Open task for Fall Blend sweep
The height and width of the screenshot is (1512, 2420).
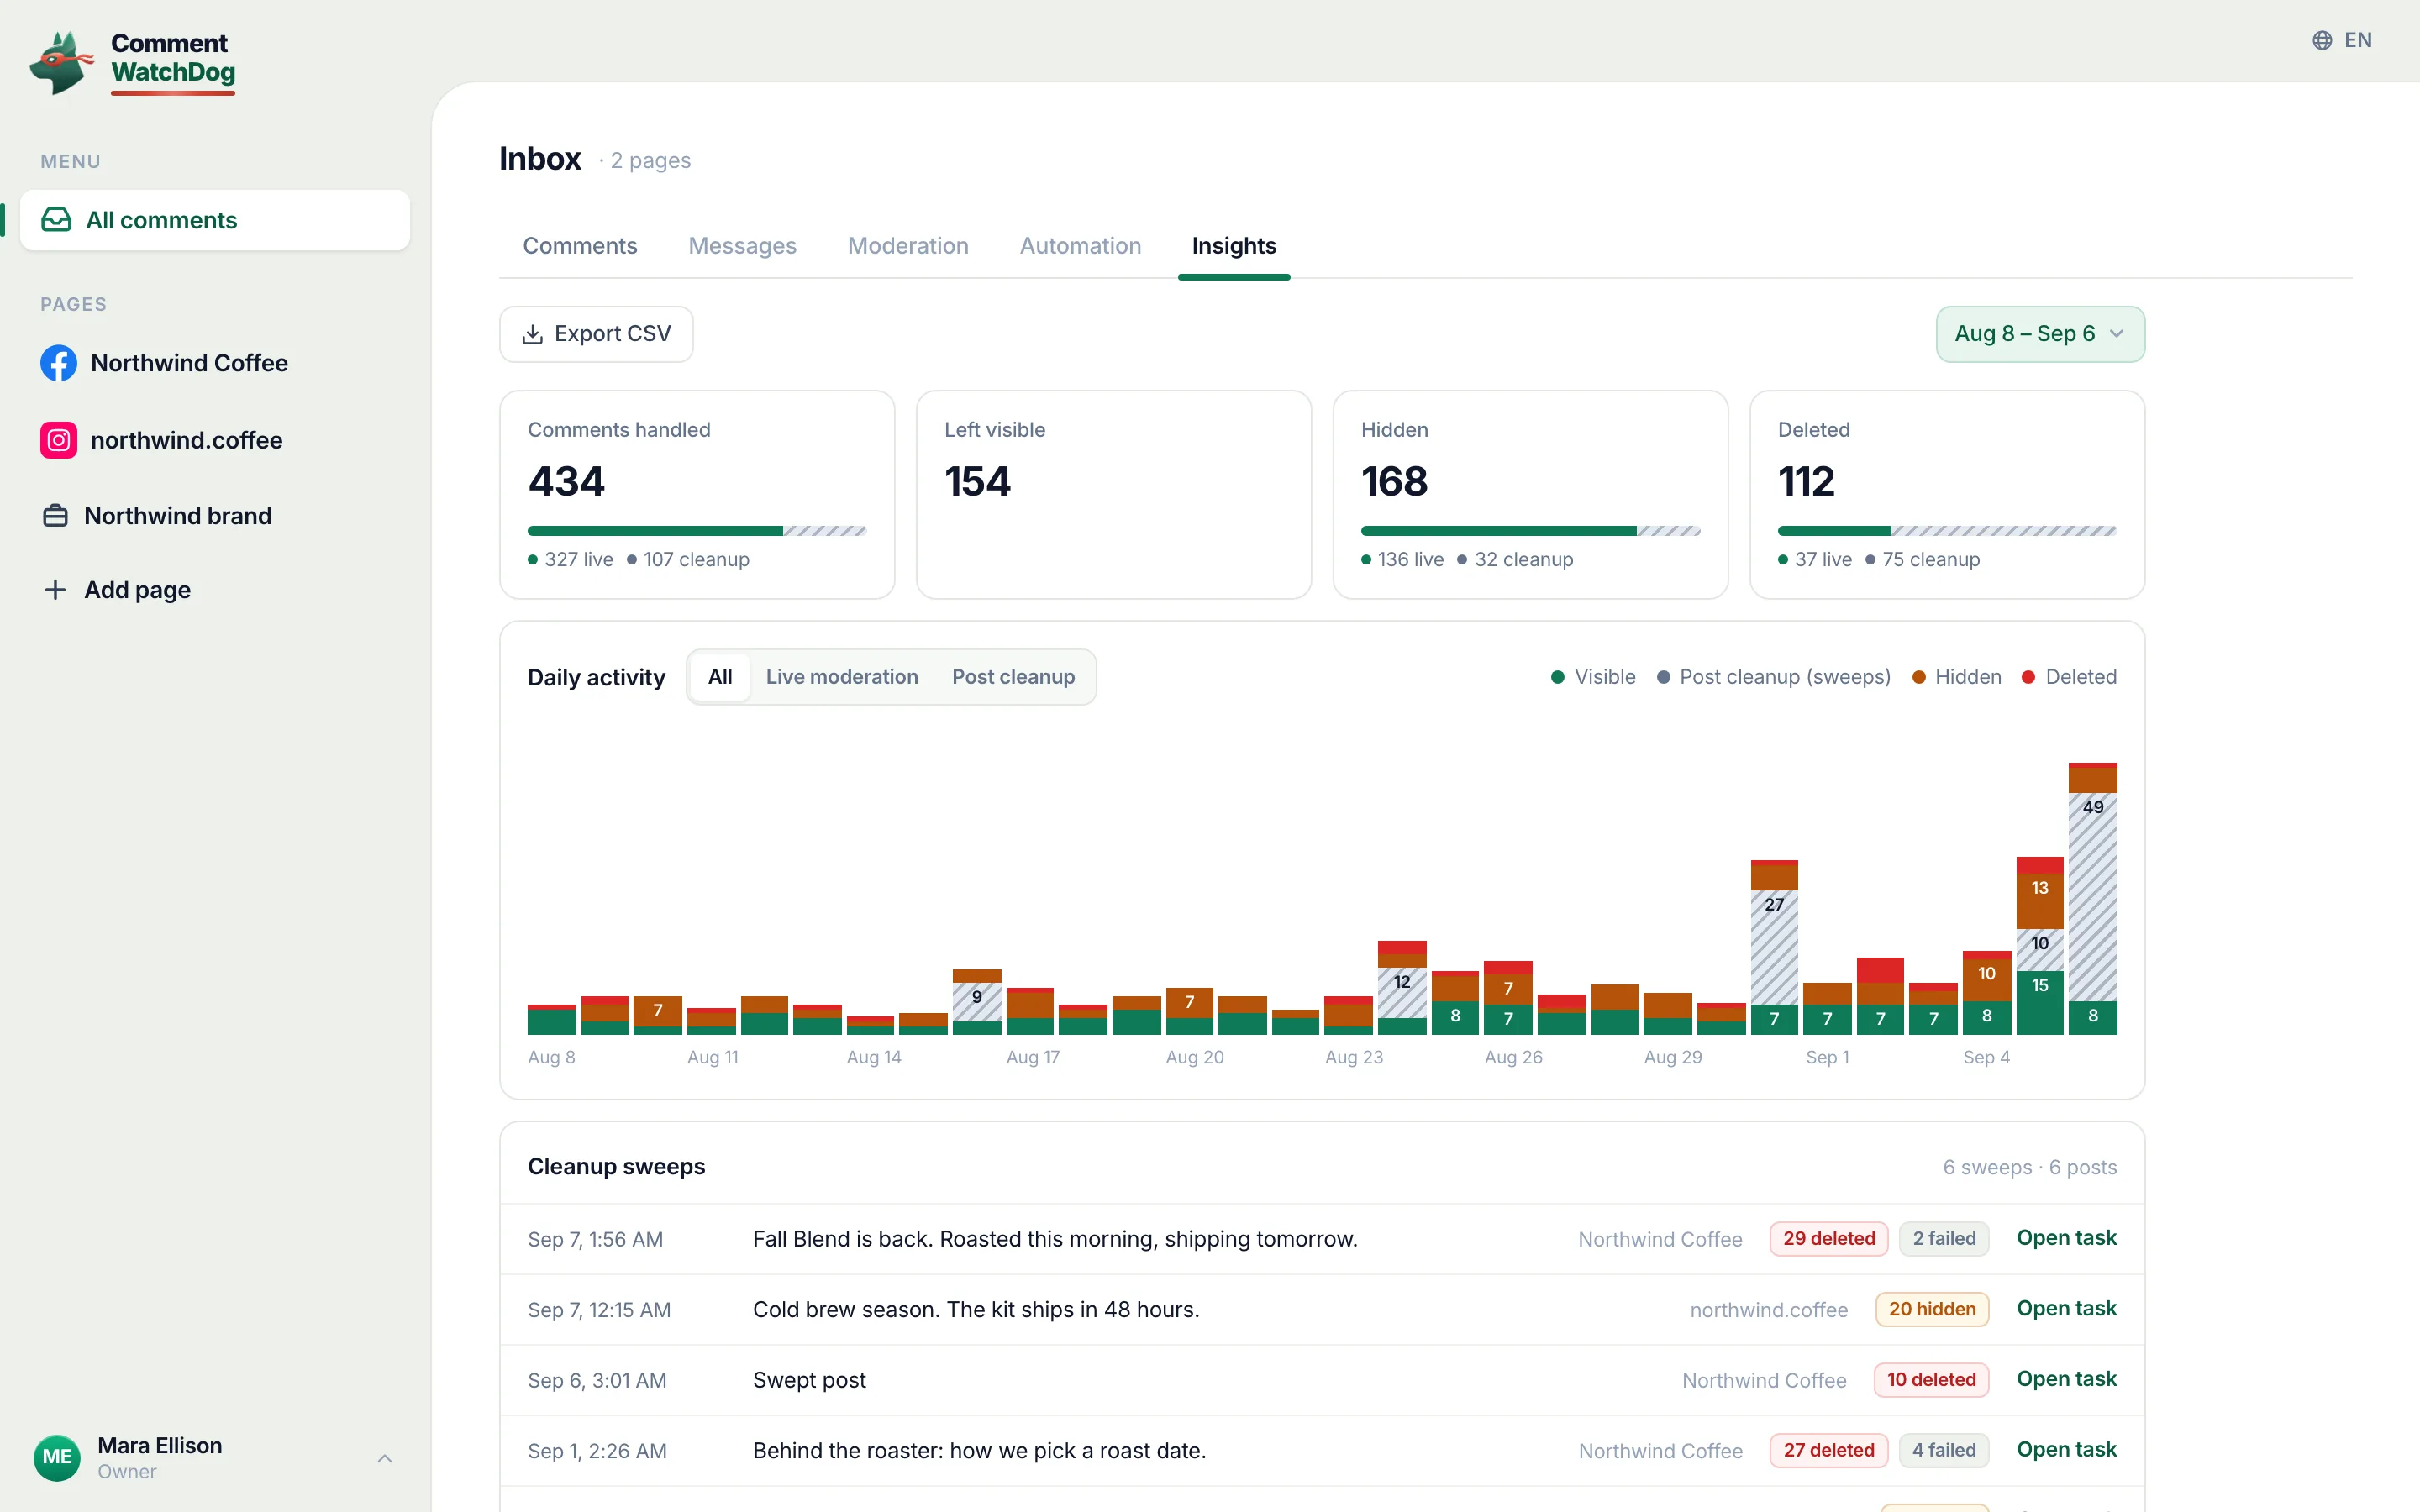(x=2066, y=1238)
